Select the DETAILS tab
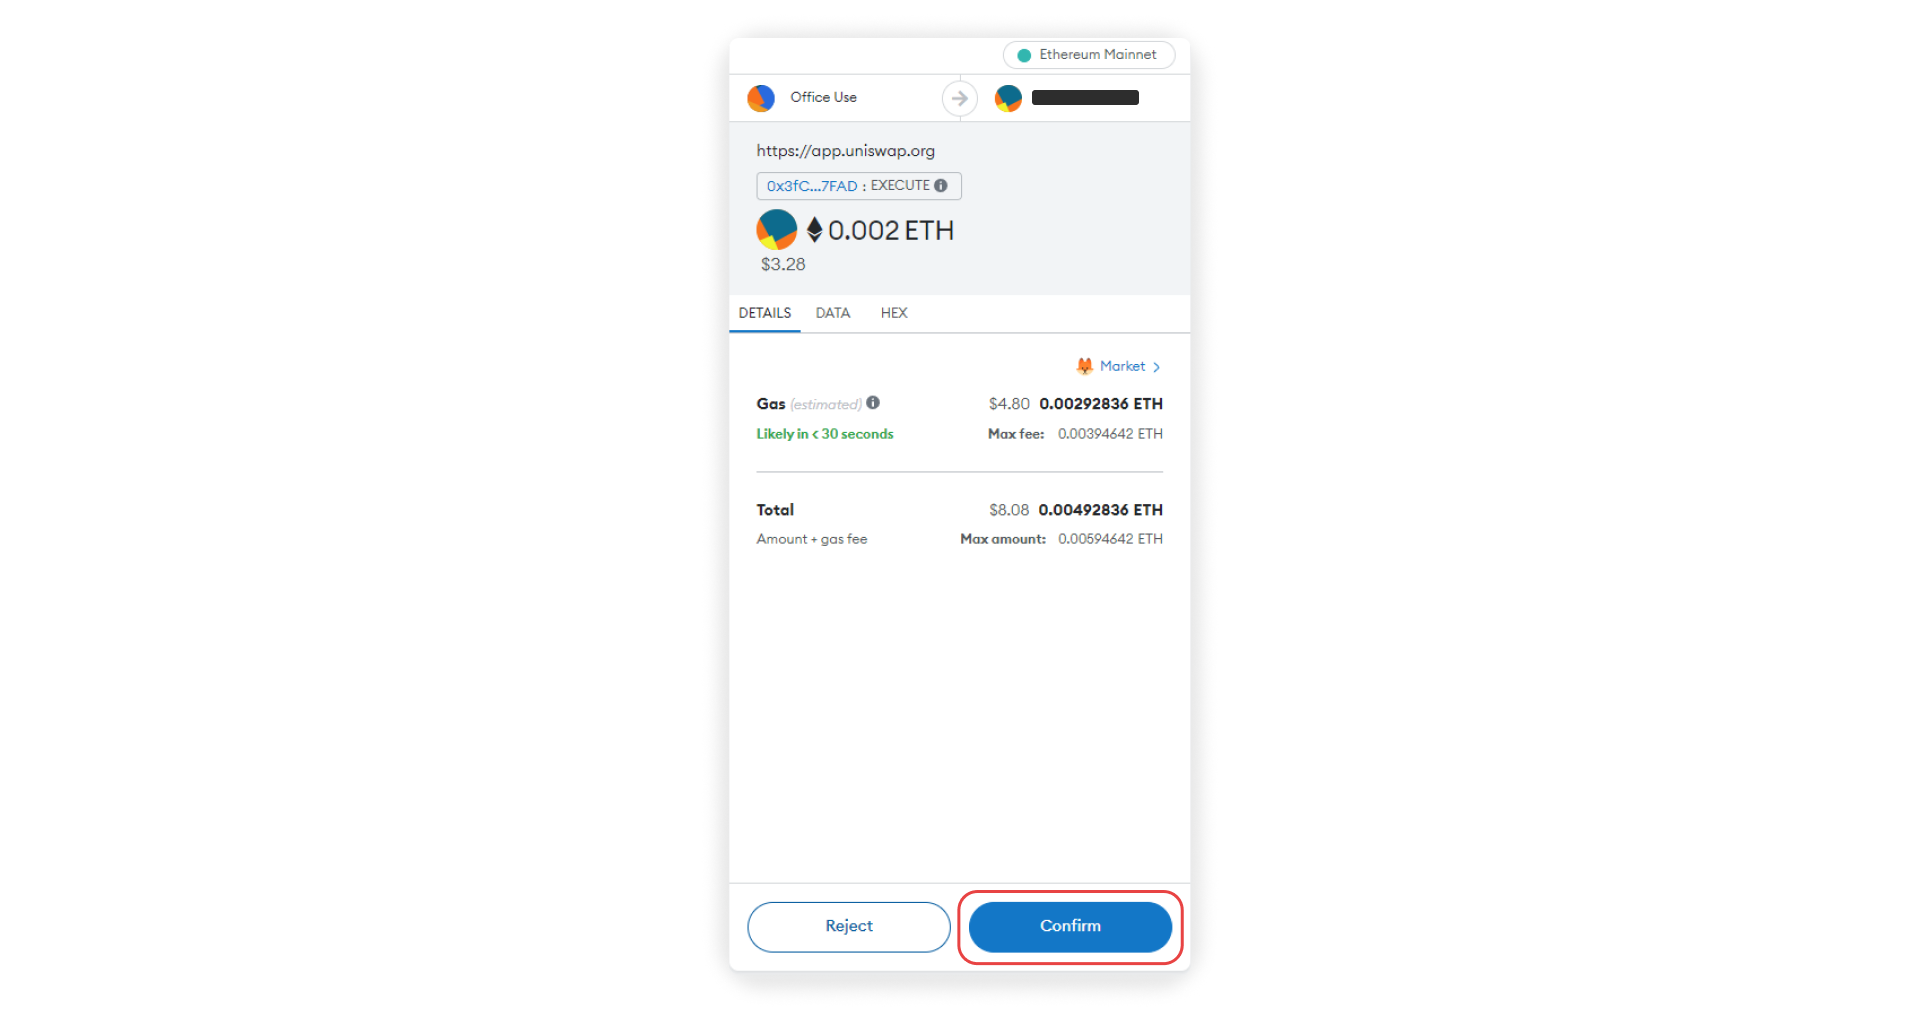This screenshot has height=1011, width=1920. [x=765, y=313]
